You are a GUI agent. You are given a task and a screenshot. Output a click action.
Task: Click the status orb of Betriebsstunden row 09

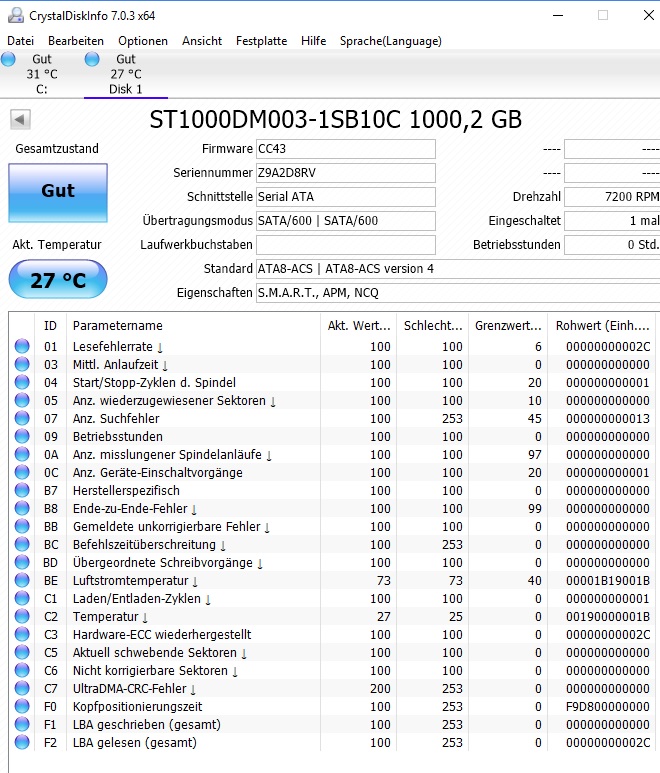tap(22, 436)
